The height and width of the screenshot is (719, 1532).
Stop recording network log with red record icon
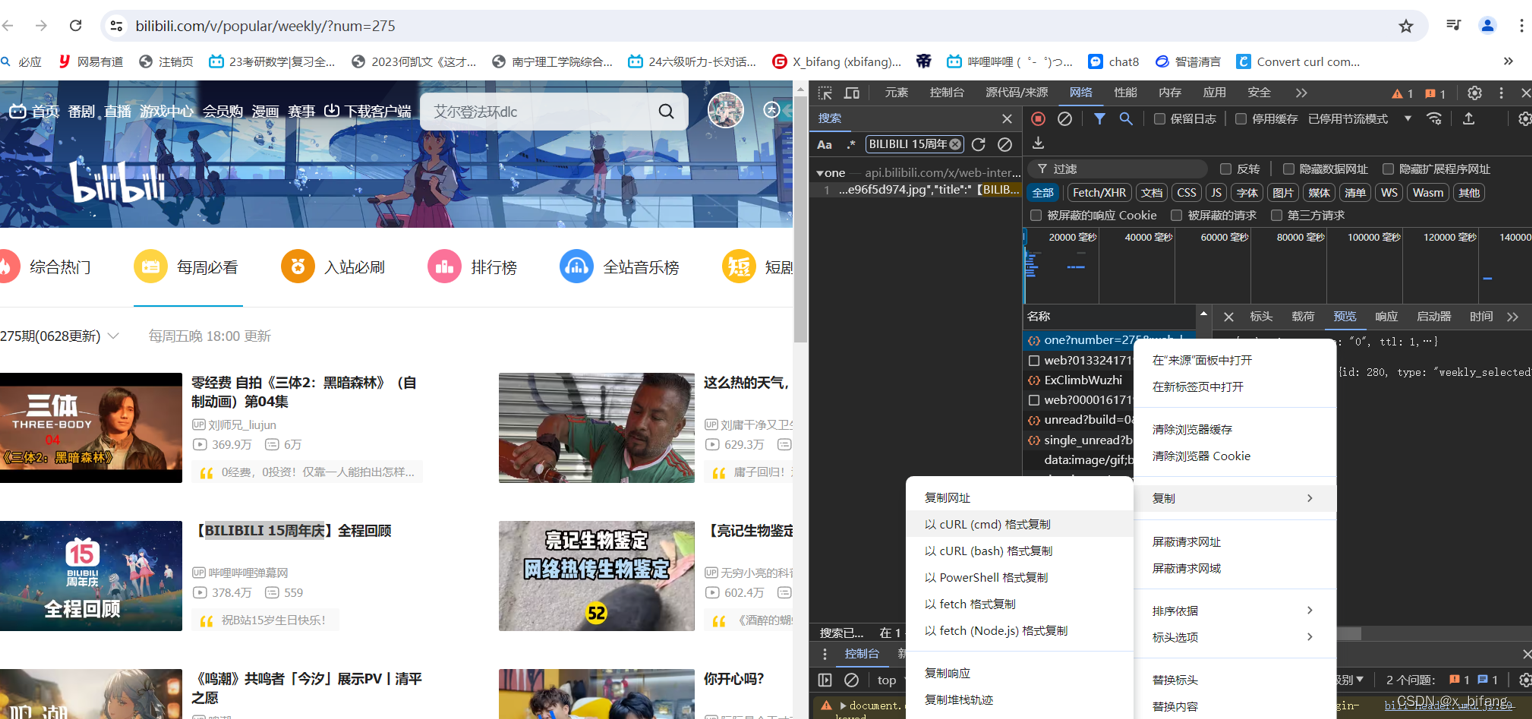click(1038, 119)
